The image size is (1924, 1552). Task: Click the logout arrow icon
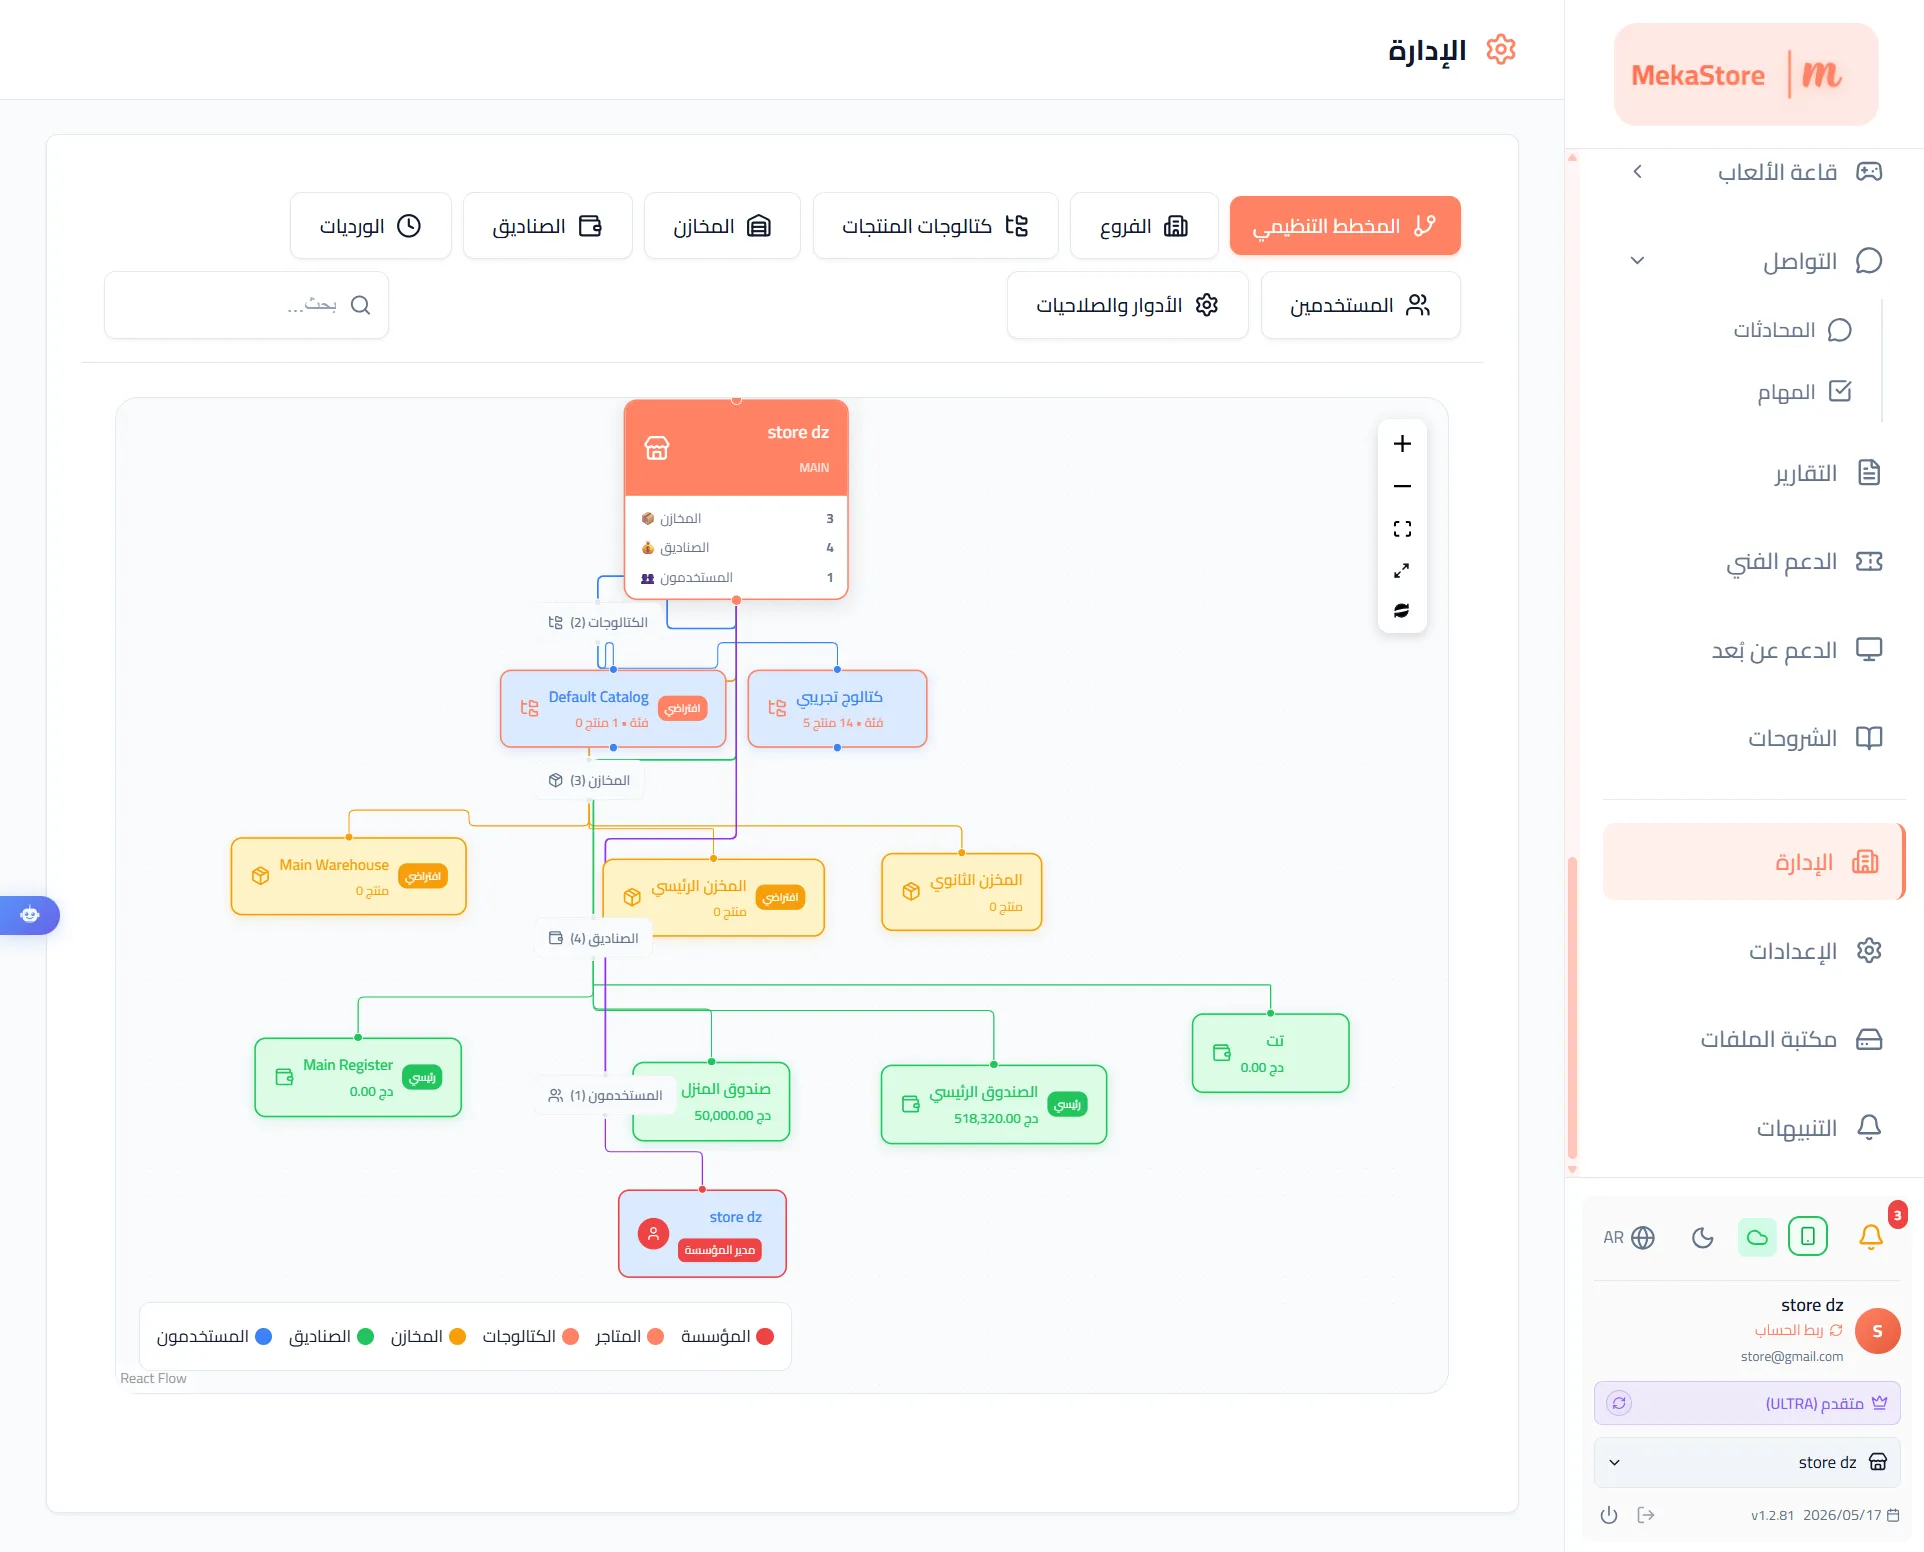[1646, 1515]
